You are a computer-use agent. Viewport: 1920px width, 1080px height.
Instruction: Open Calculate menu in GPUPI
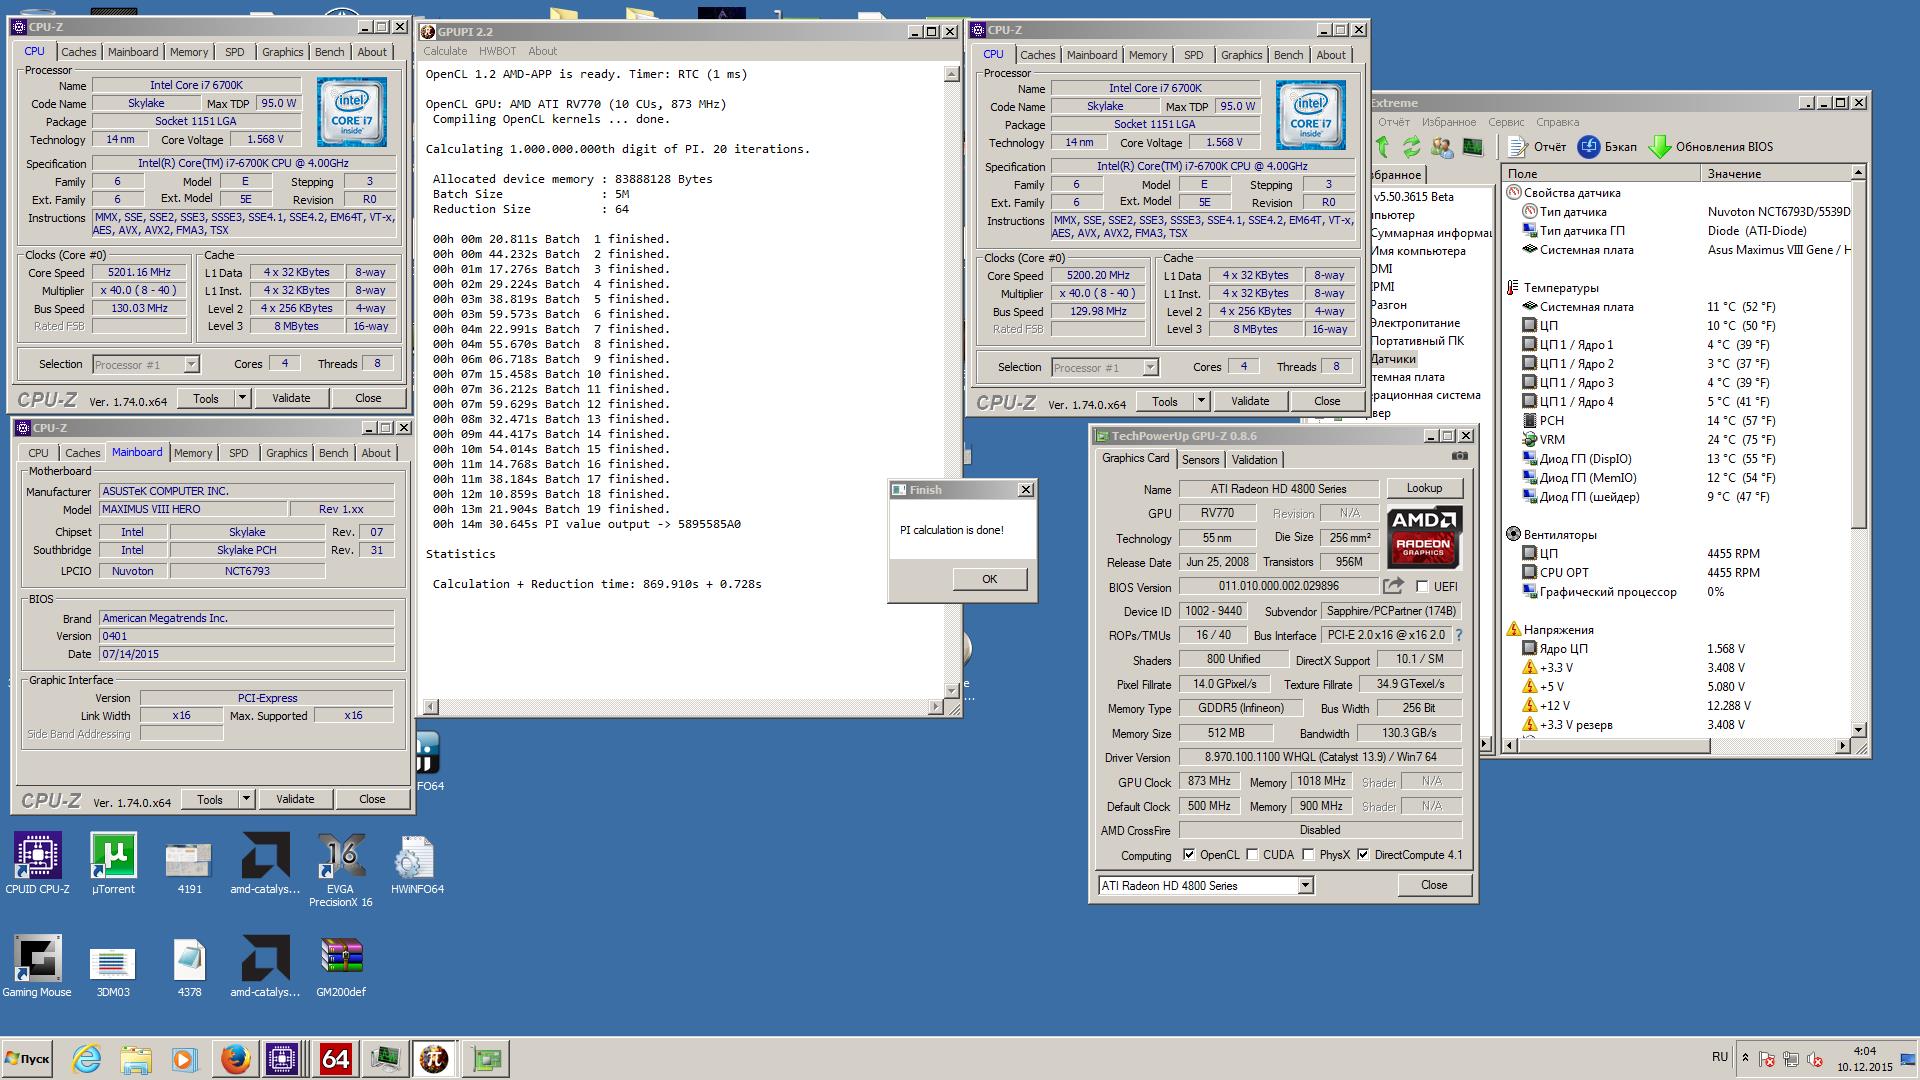(445, 51)
